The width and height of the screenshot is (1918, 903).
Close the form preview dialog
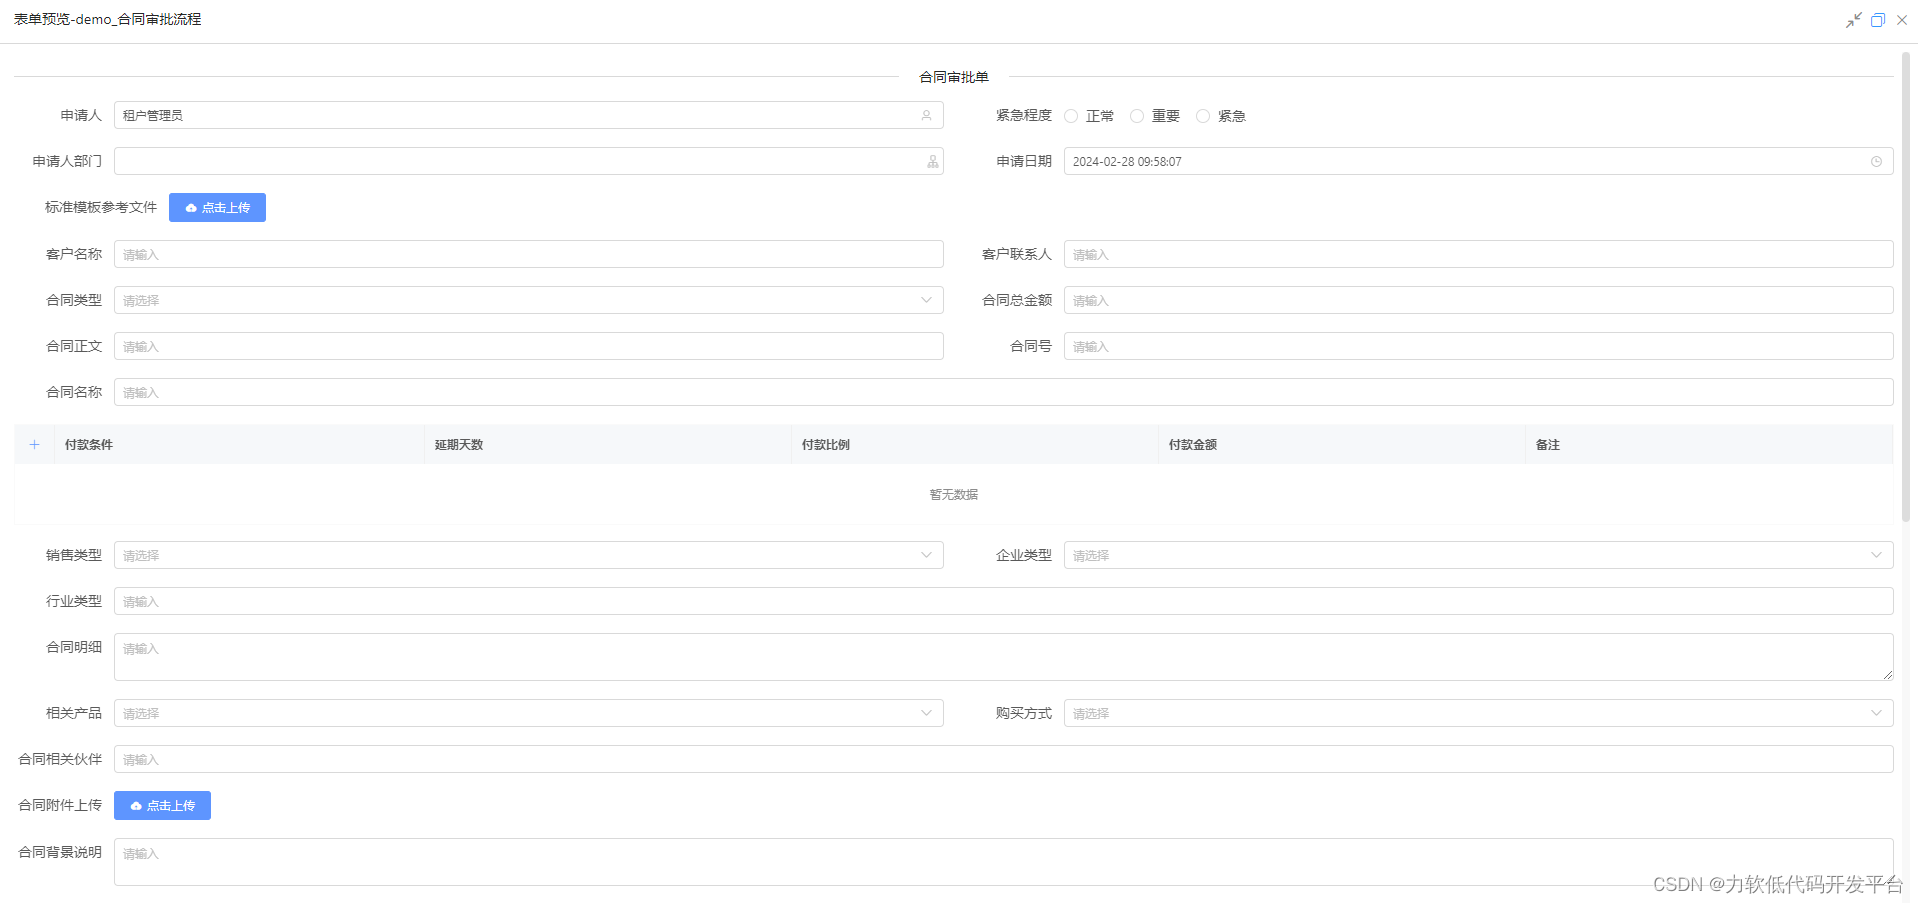[x=1902, y=20]
